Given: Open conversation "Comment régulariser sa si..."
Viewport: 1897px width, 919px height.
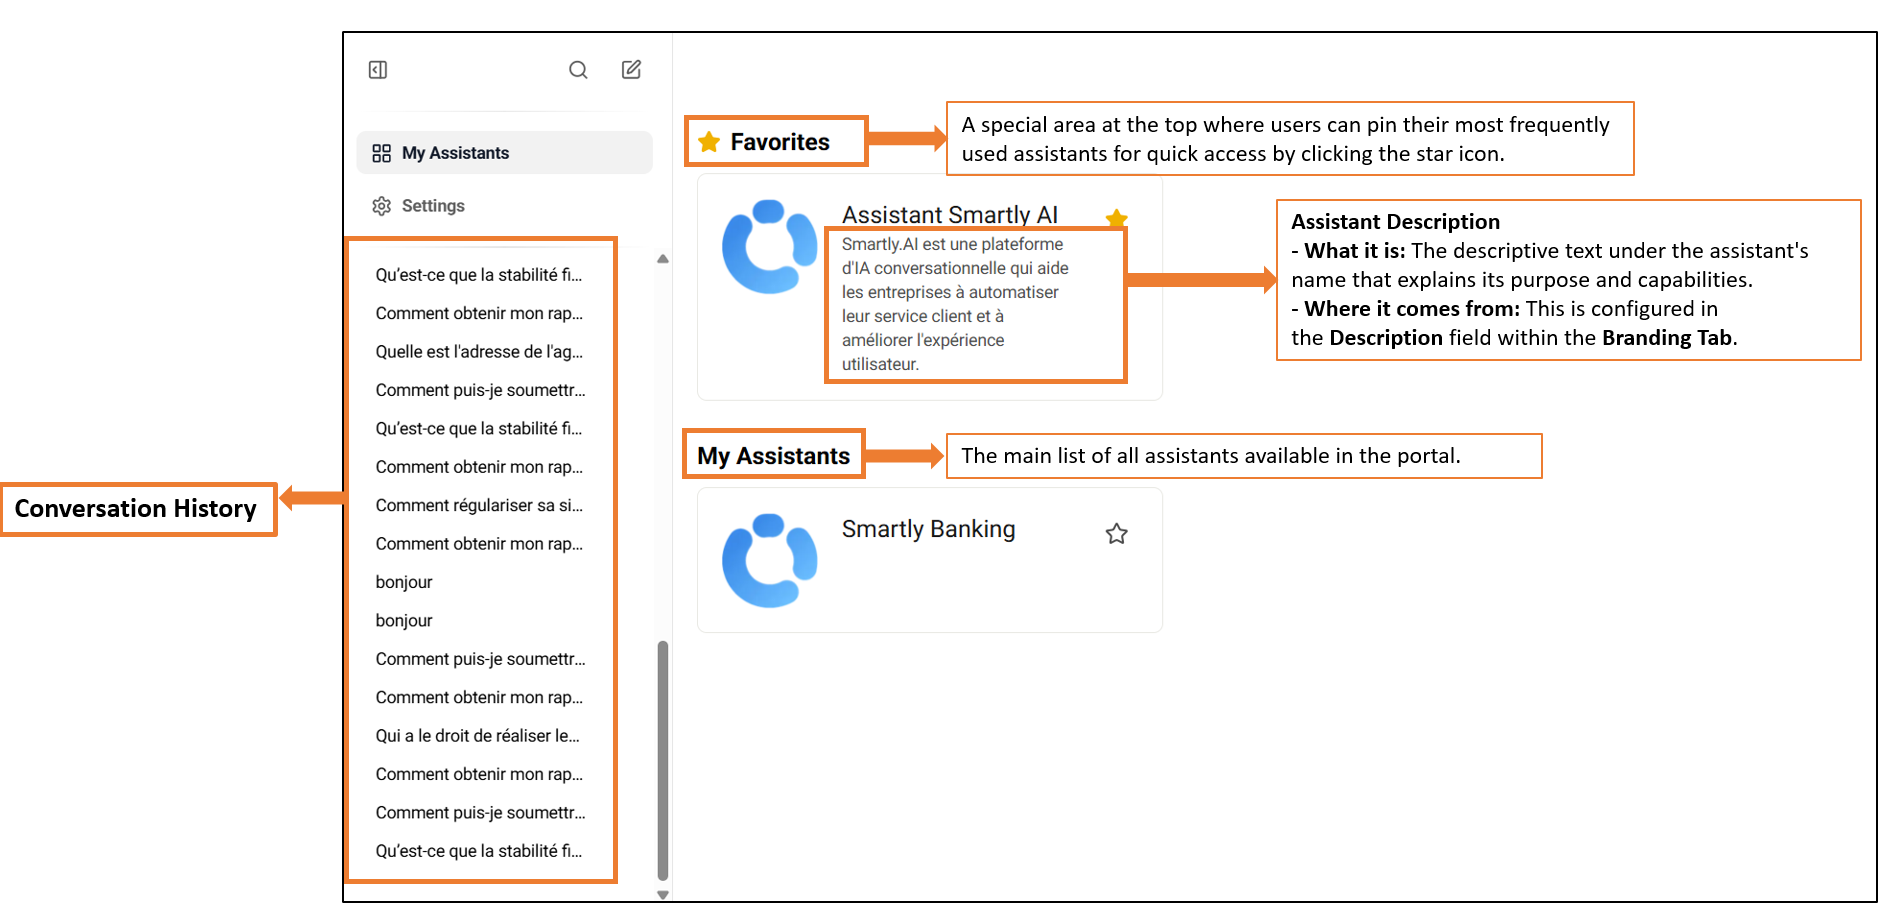Looking at the screenshot, I should [479, 506].
